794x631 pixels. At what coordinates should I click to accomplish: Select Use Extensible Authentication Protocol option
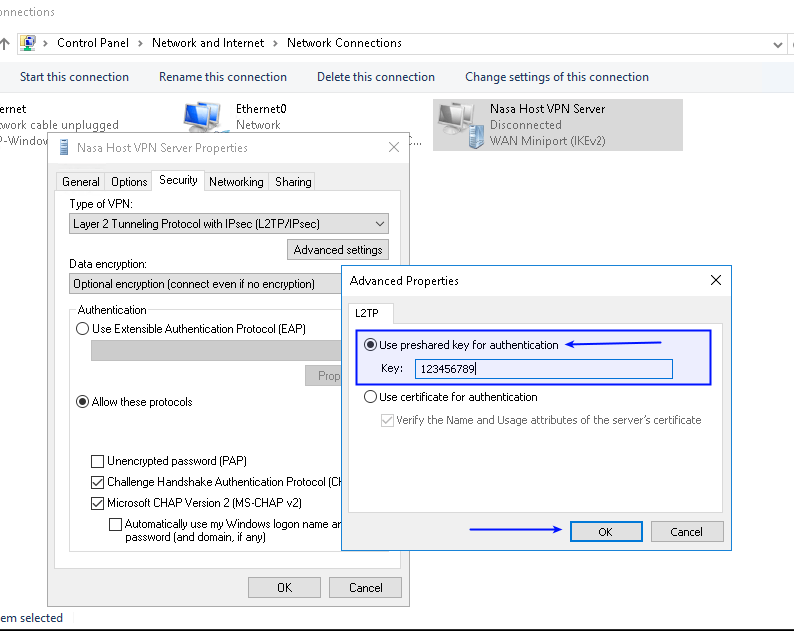click(83, 329)
